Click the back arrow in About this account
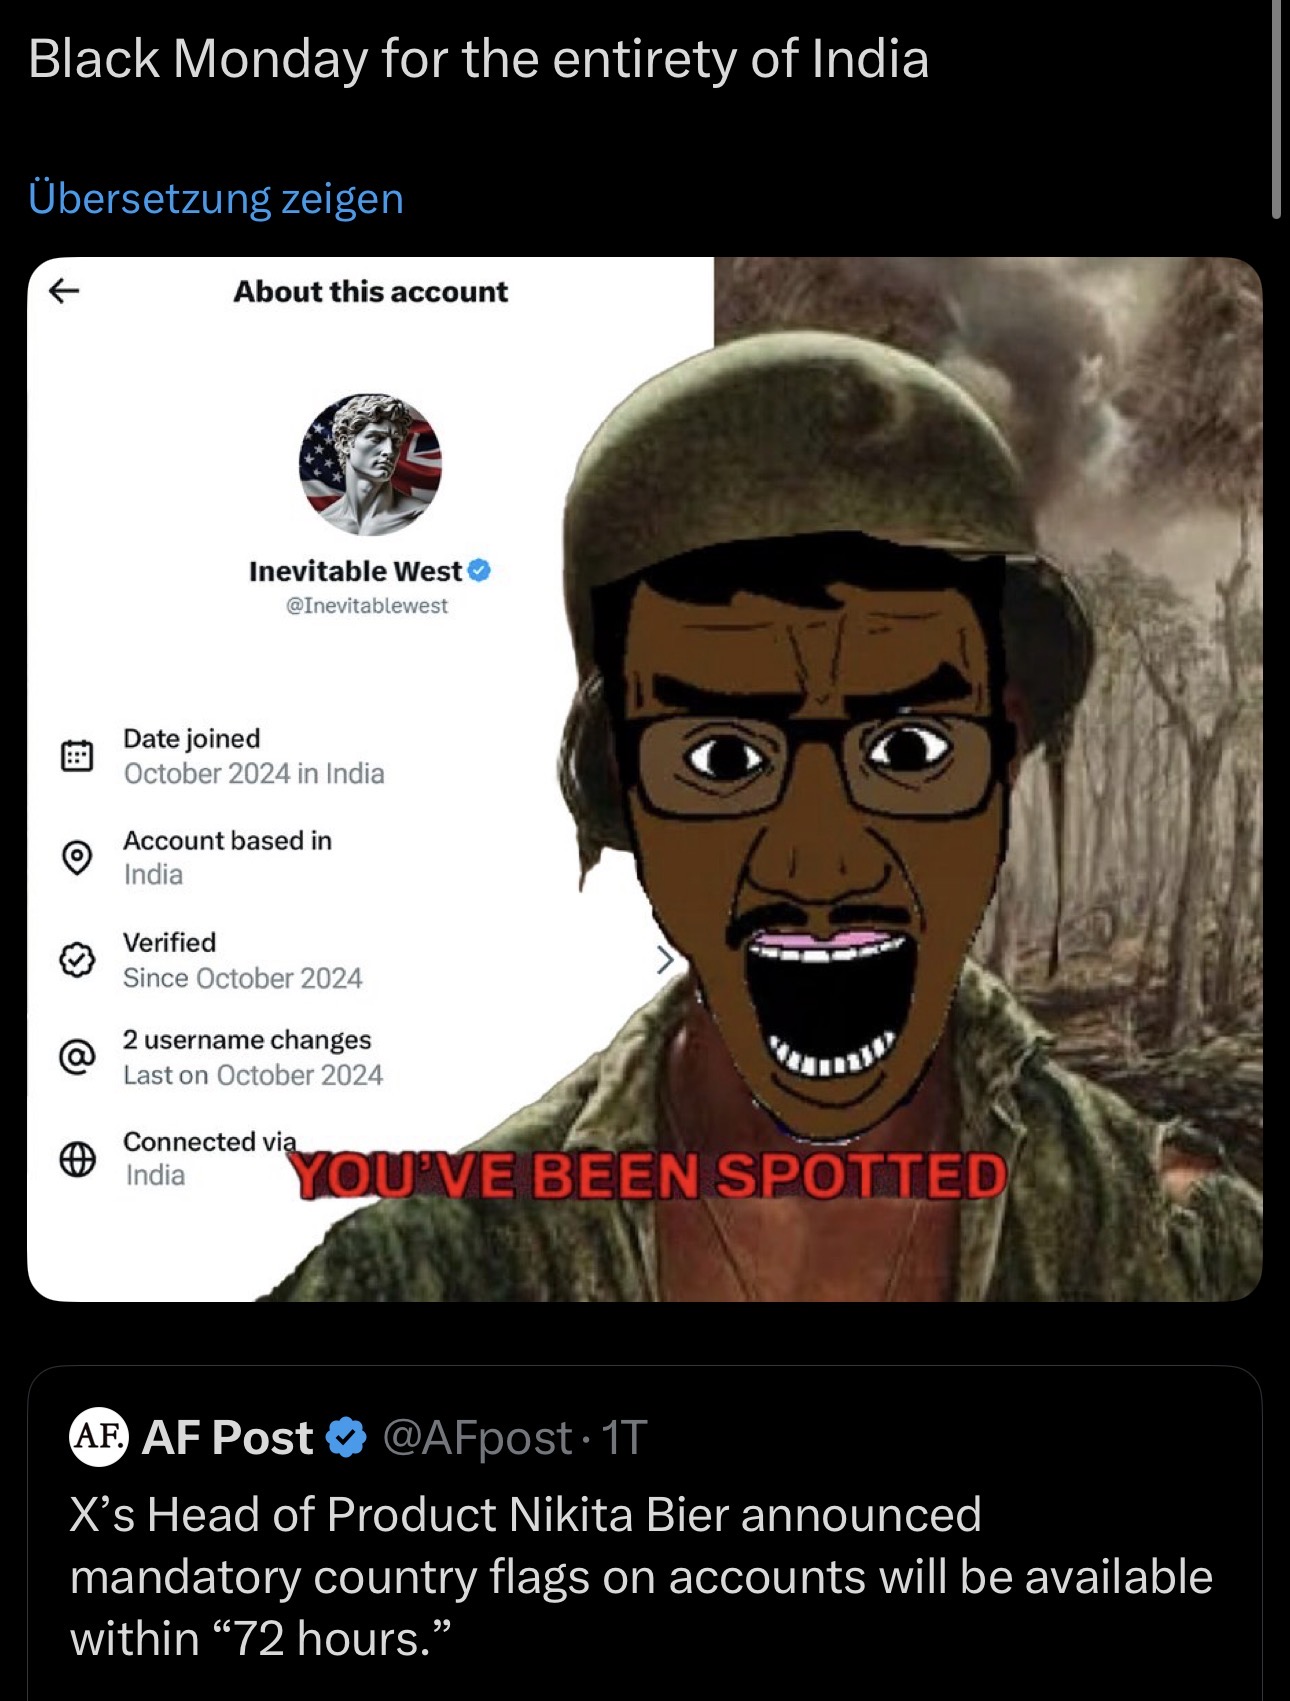The image size is (1290, 1701). pos(64,291)
